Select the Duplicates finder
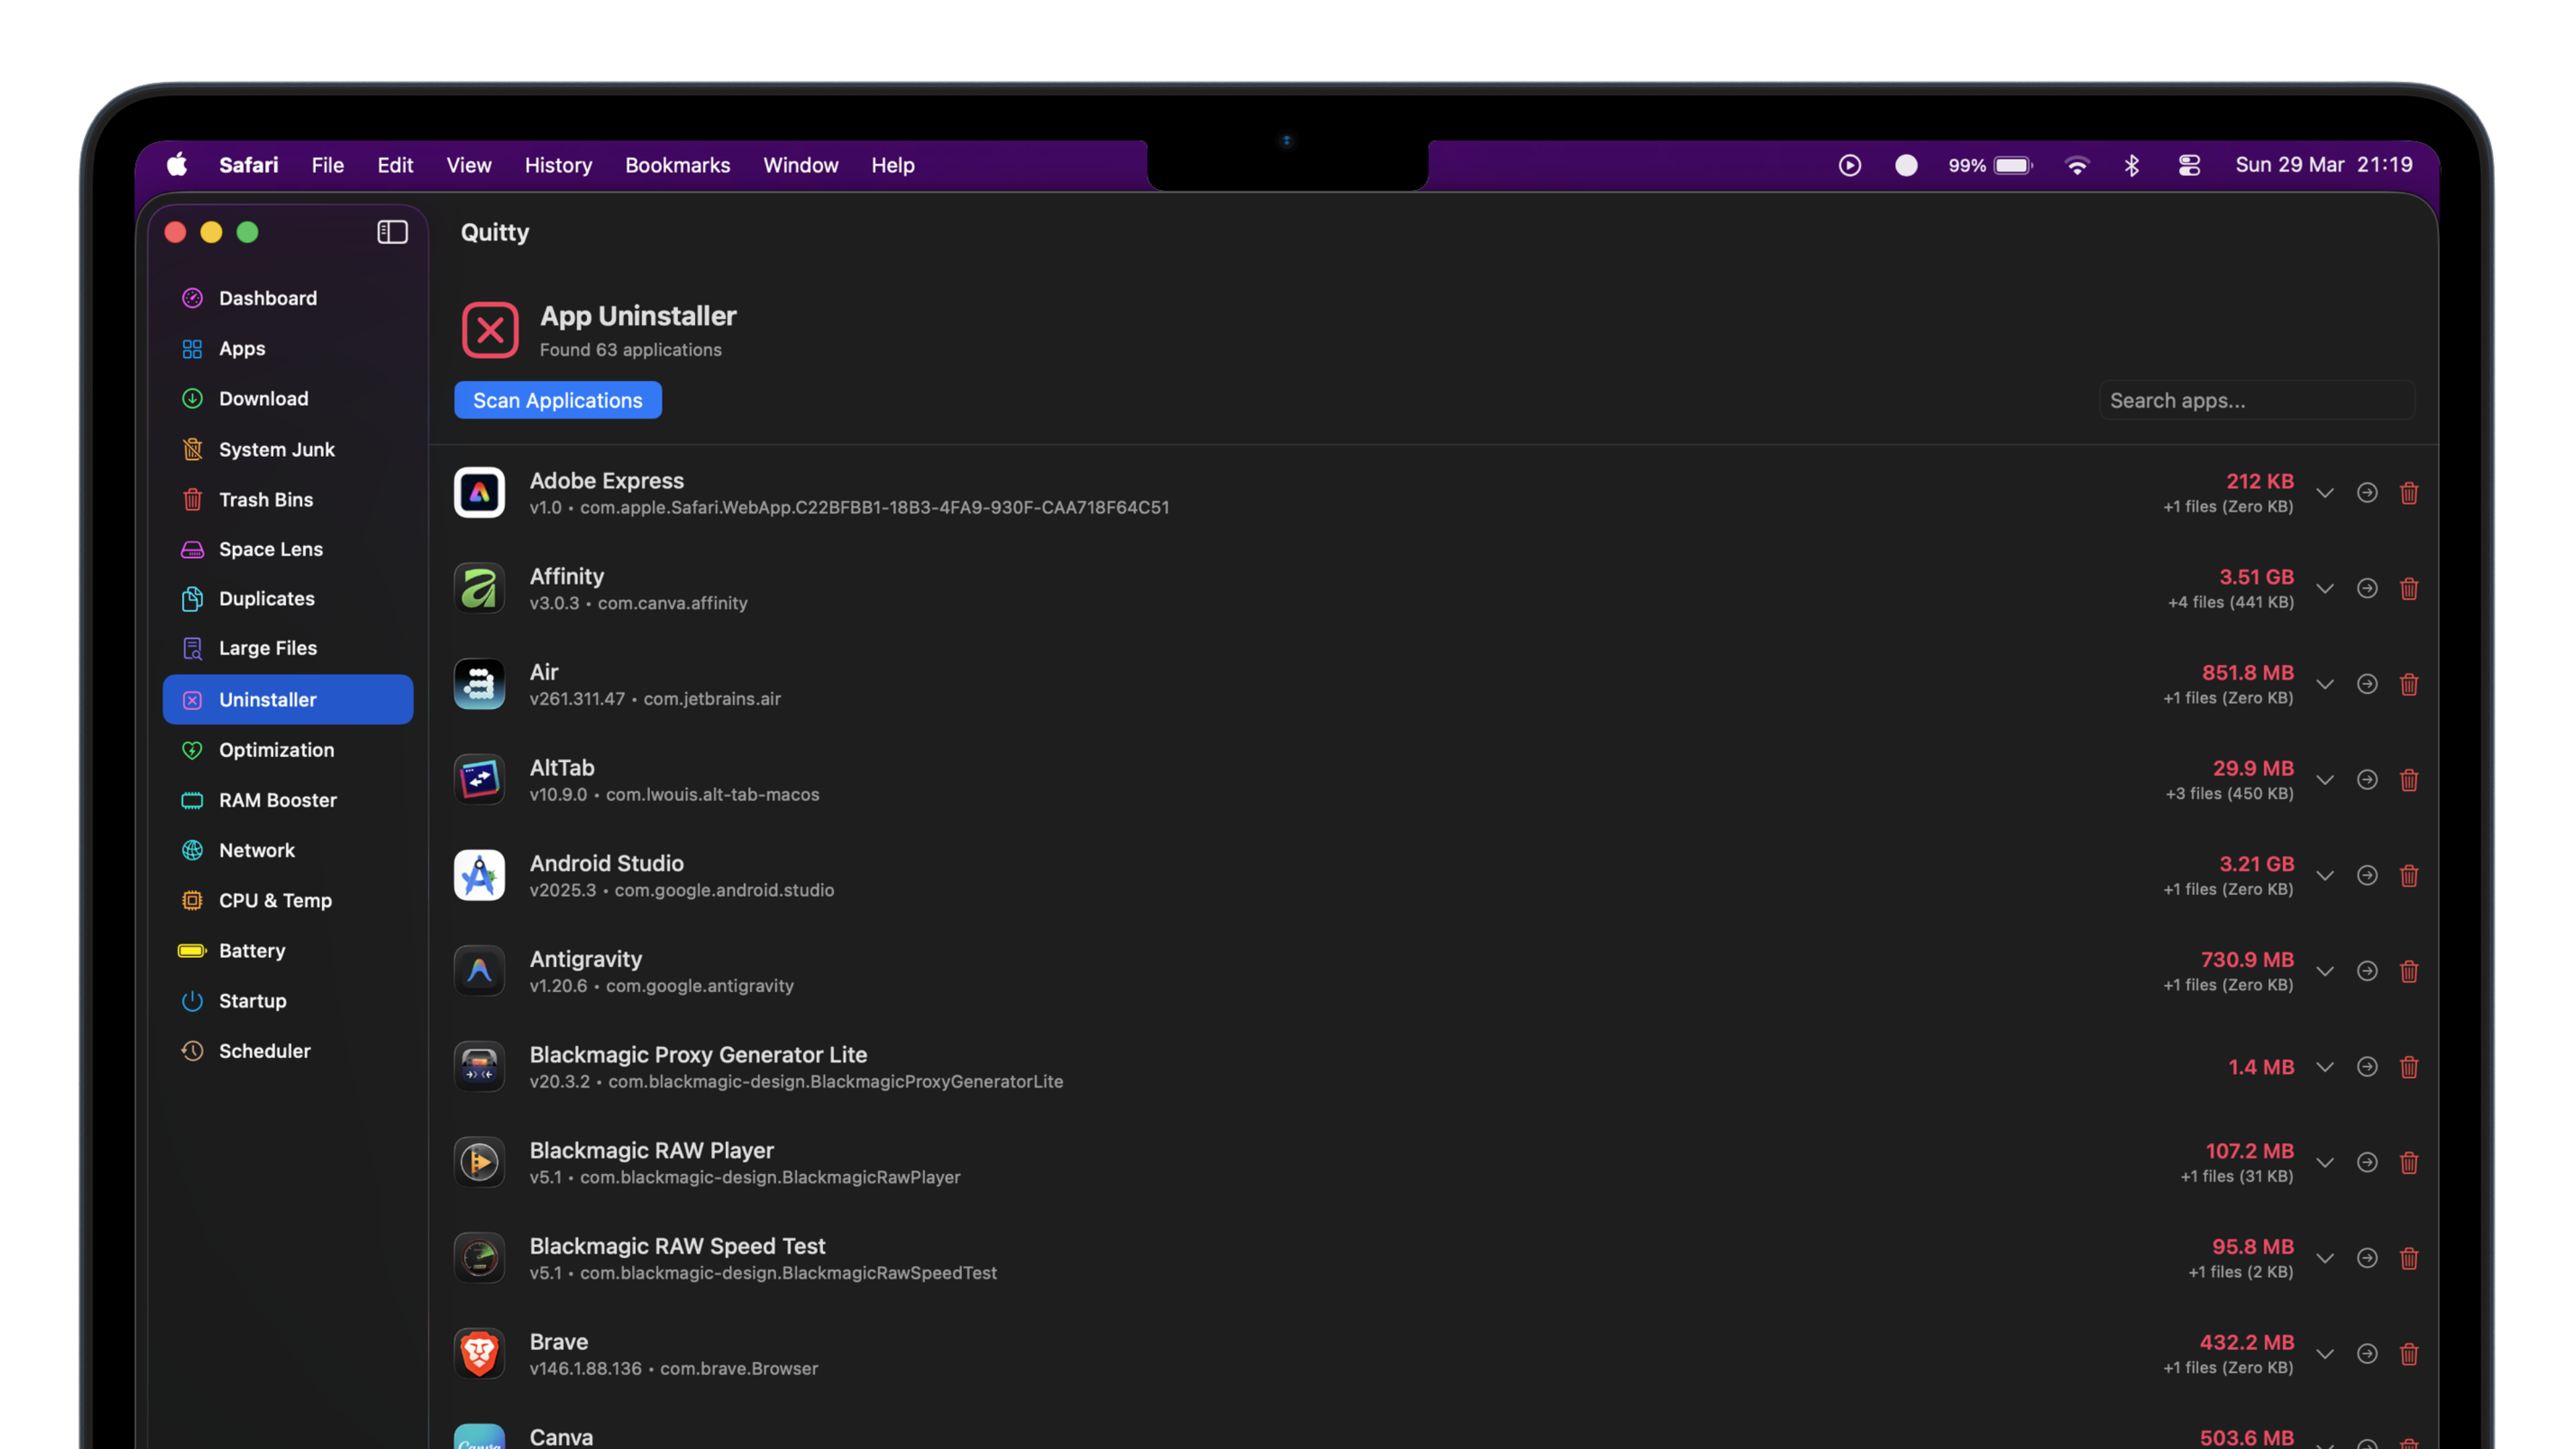2576x1449 pixels. tap(266, 598)
